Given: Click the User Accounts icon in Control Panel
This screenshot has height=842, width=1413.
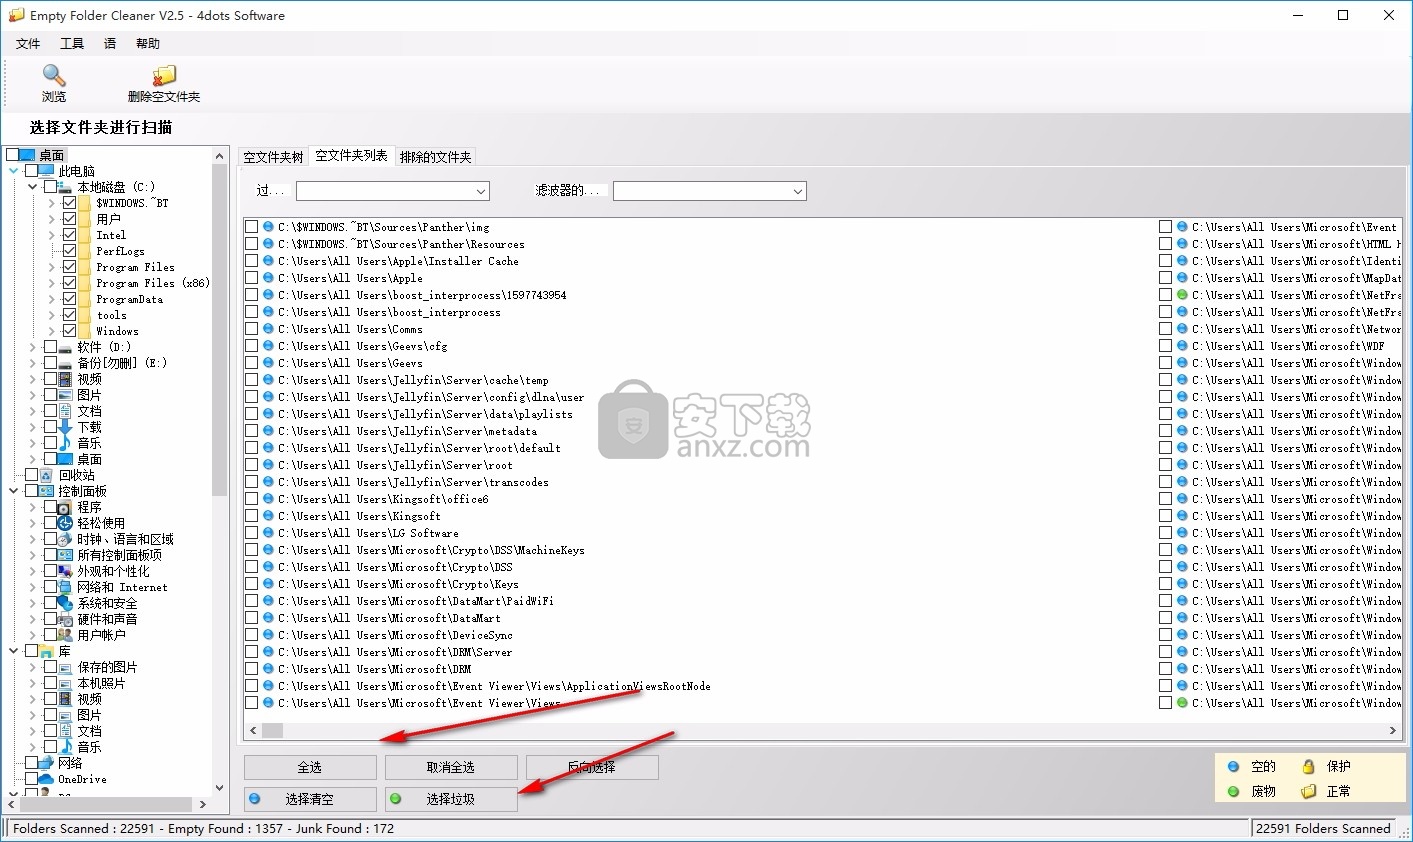Looking at the screenshot, I should tap(66, 635).
